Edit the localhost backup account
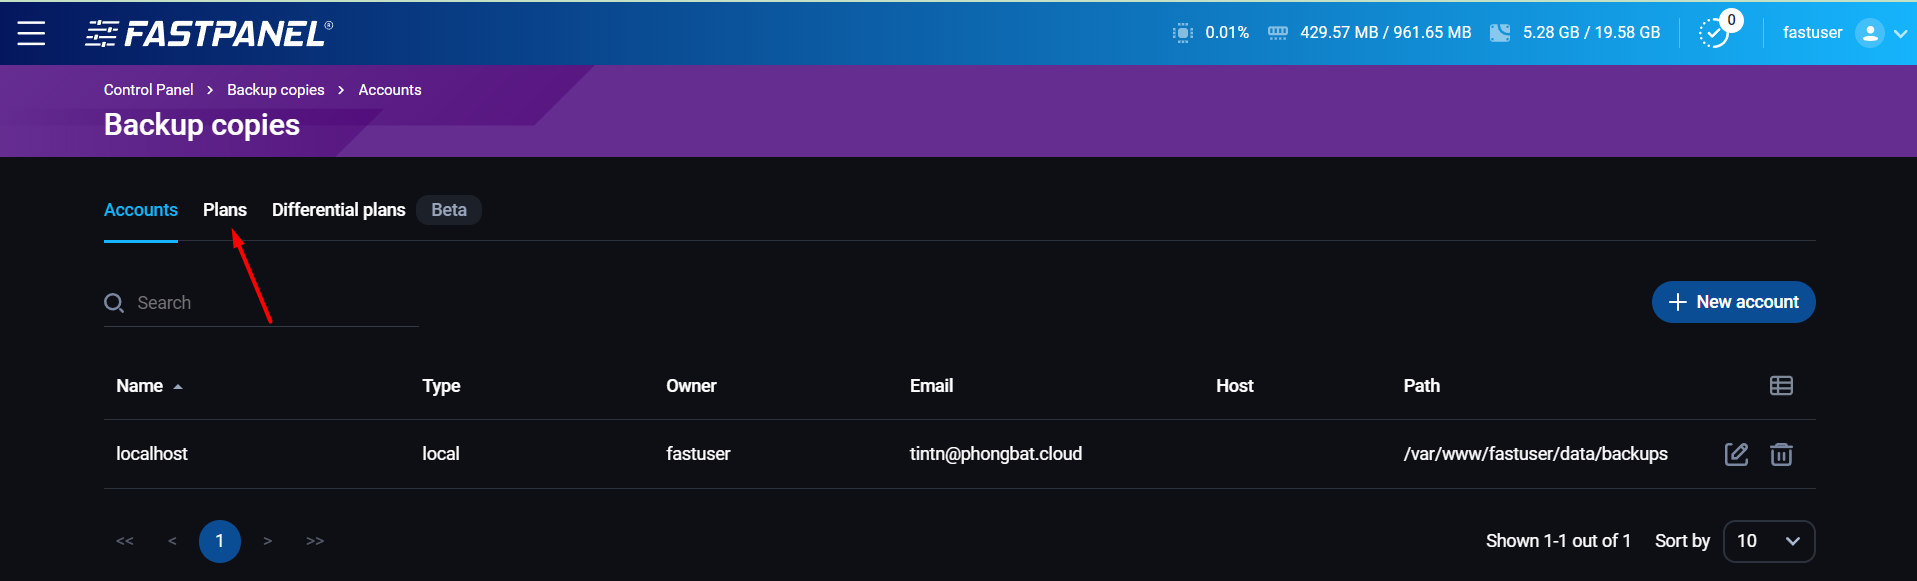 coord(1736,454)
